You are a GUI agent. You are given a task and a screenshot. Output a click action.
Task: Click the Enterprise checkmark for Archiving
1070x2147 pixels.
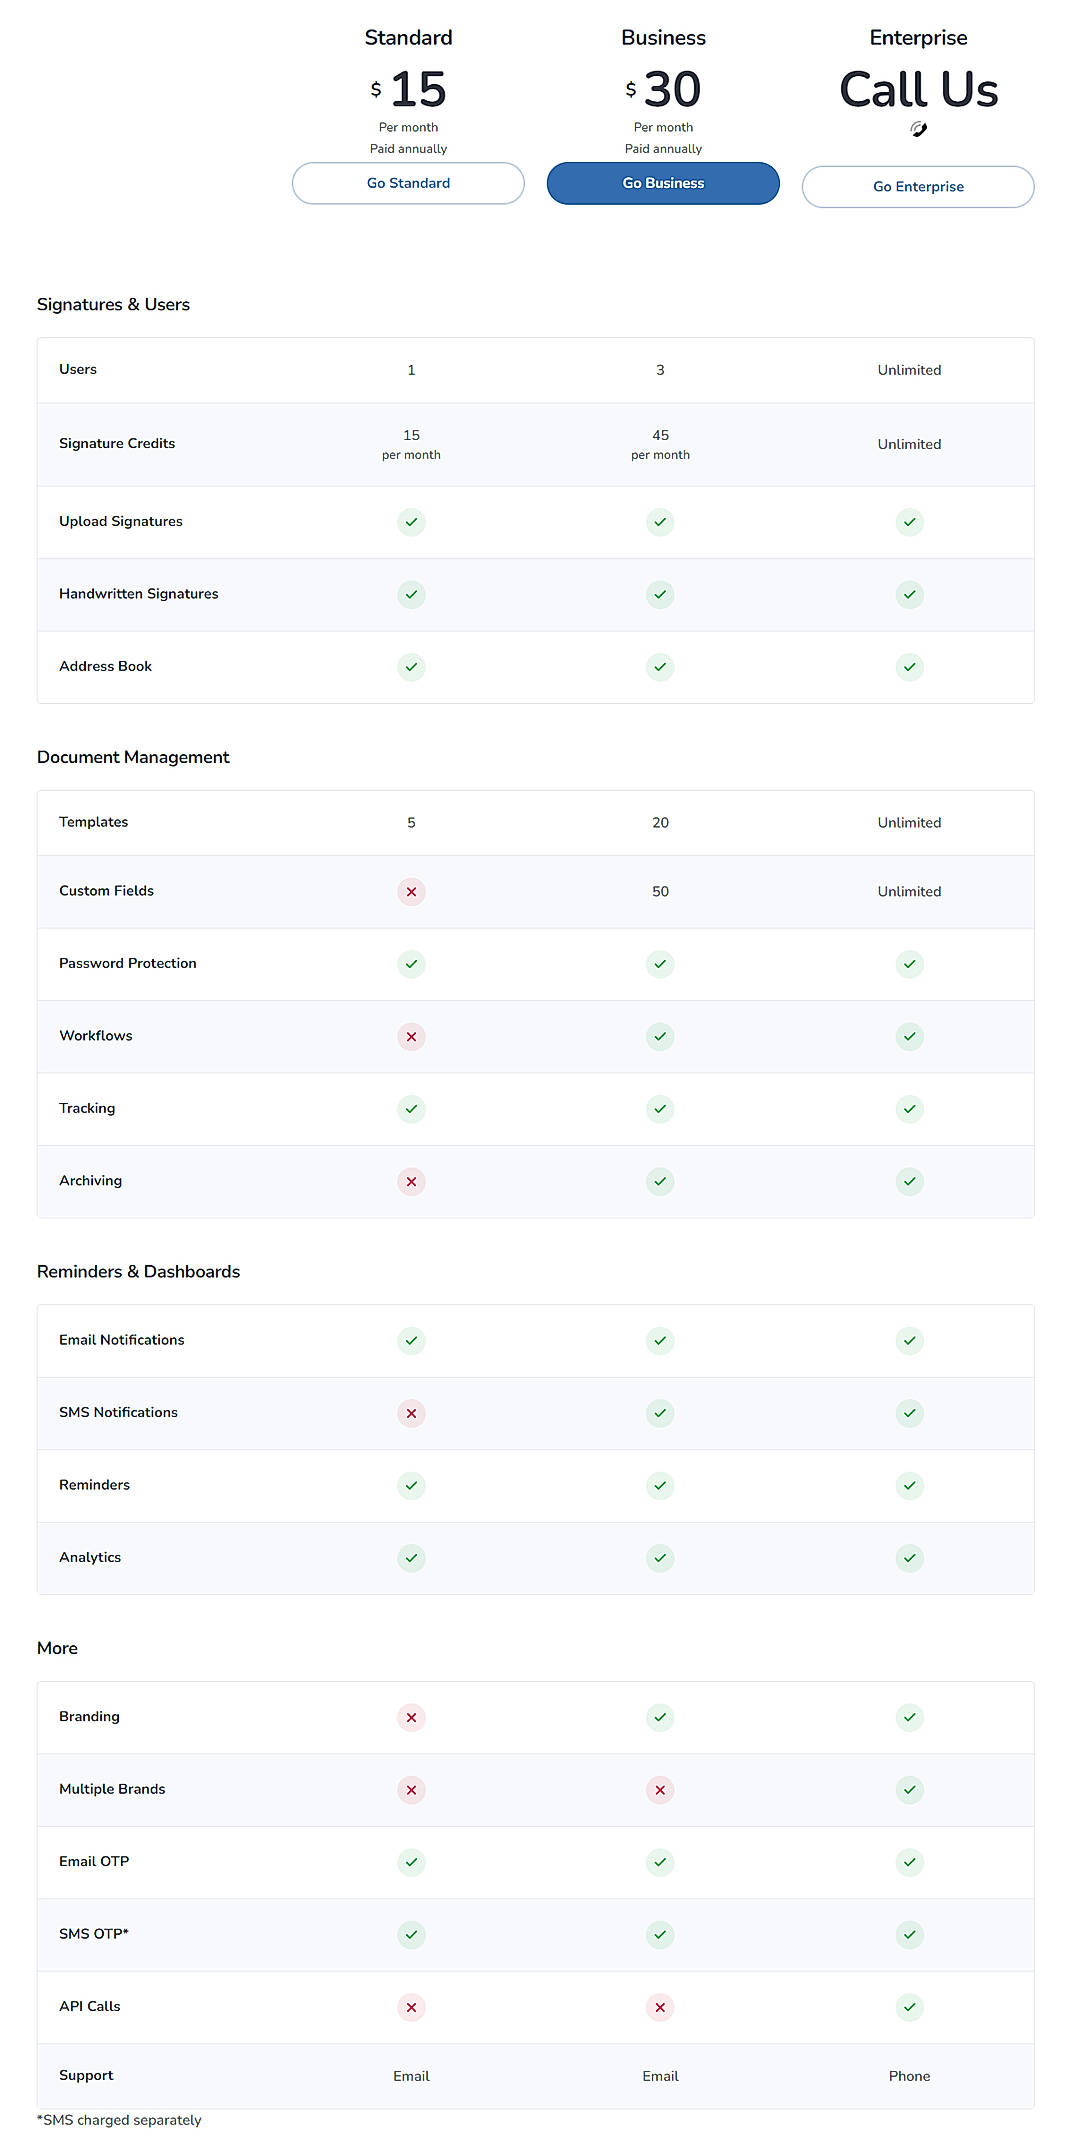pos(909,1181)
